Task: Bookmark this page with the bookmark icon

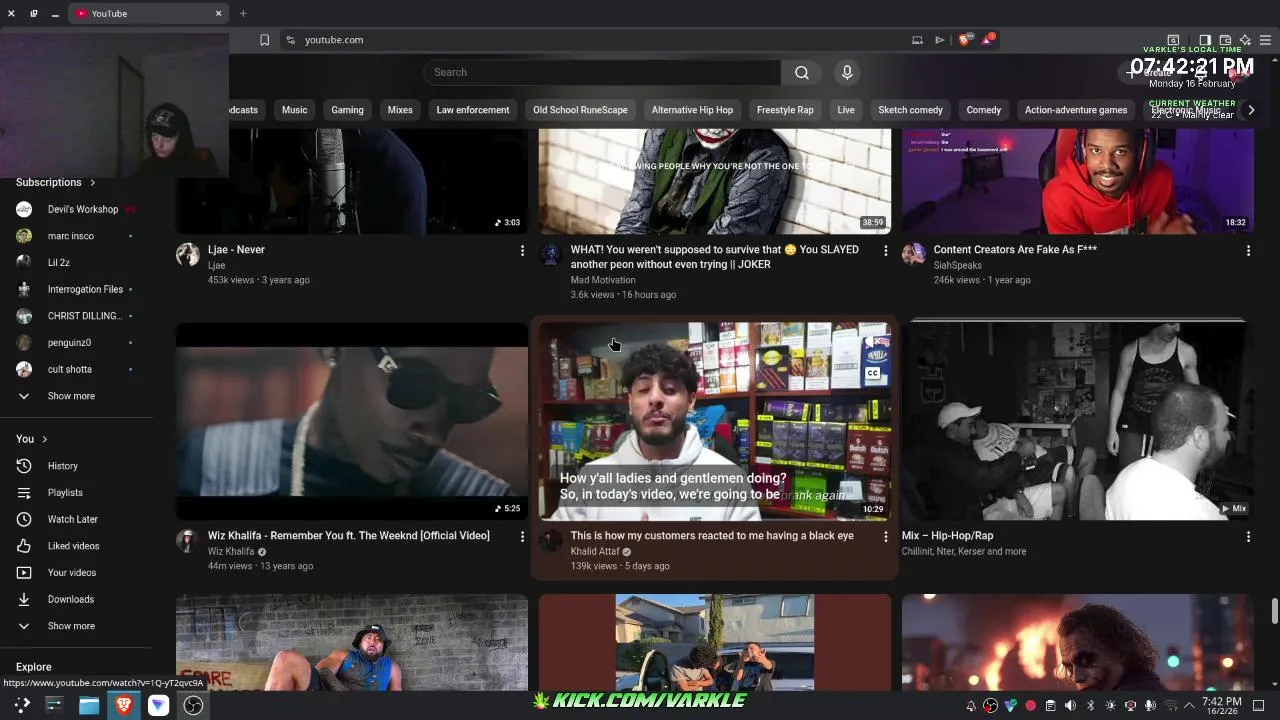Action: (x=264, y=40)
